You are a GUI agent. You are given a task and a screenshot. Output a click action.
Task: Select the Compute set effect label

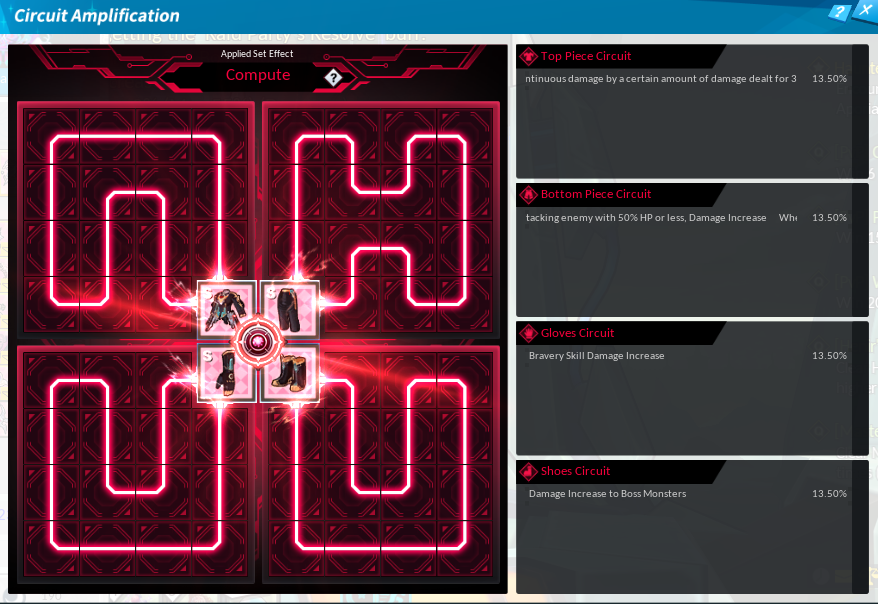pyautogui.click(x=258, y=75)
